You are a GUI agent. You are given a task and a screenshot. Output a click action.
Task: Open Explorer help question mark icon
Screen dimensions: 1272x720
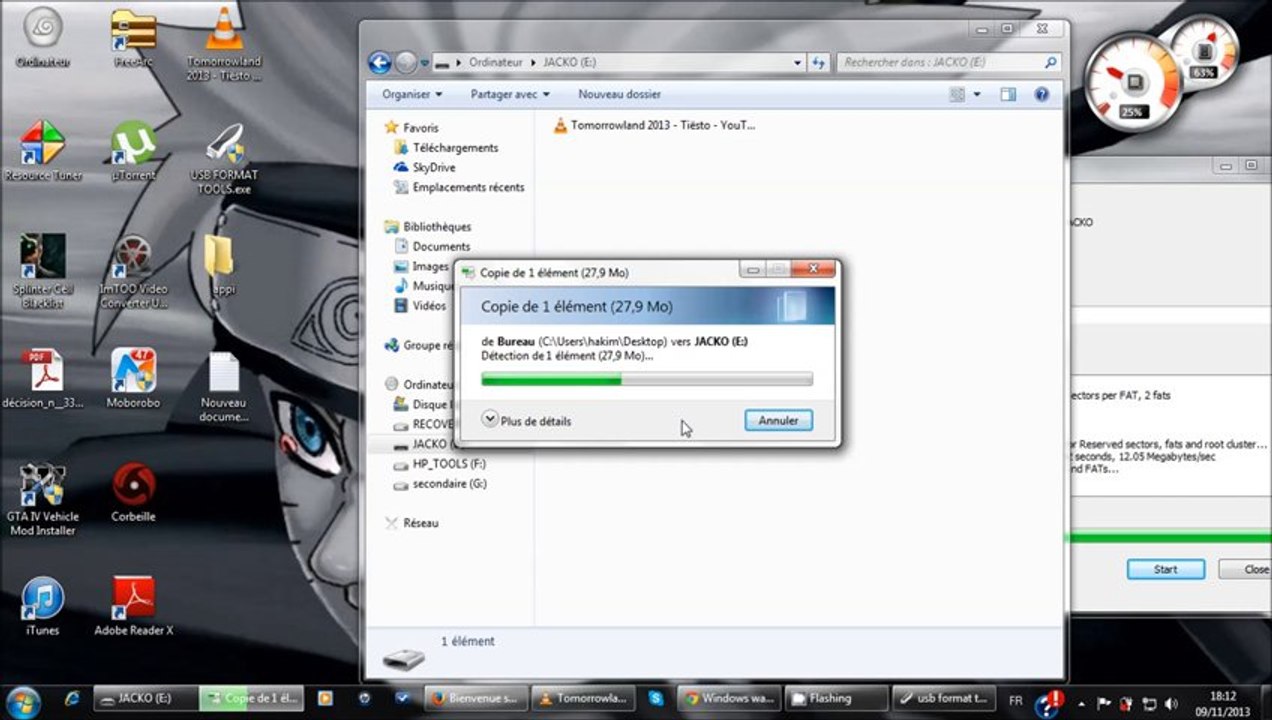pyautogui.click(x=1041, y=94)
